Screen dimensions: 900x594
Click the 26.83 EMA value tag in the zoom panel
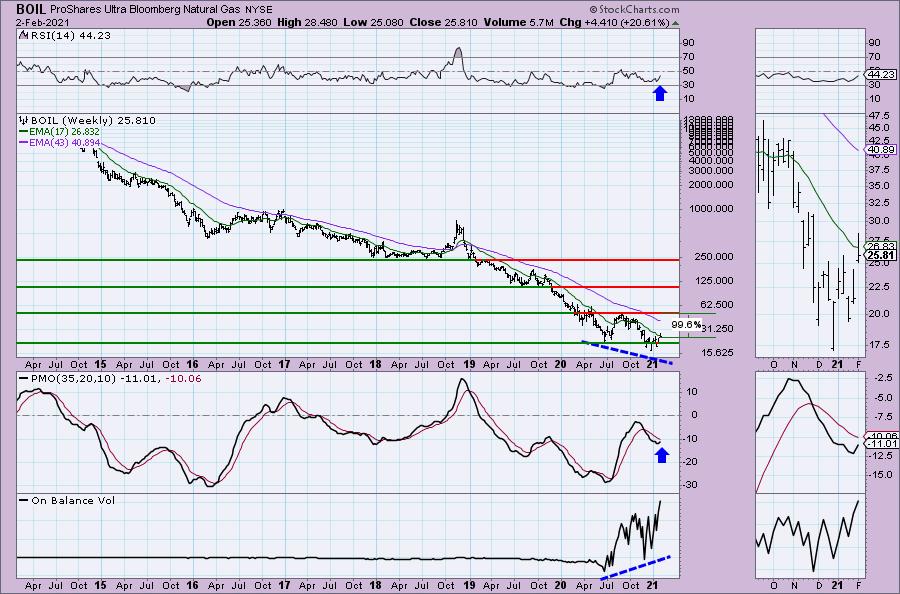(882, 246)
